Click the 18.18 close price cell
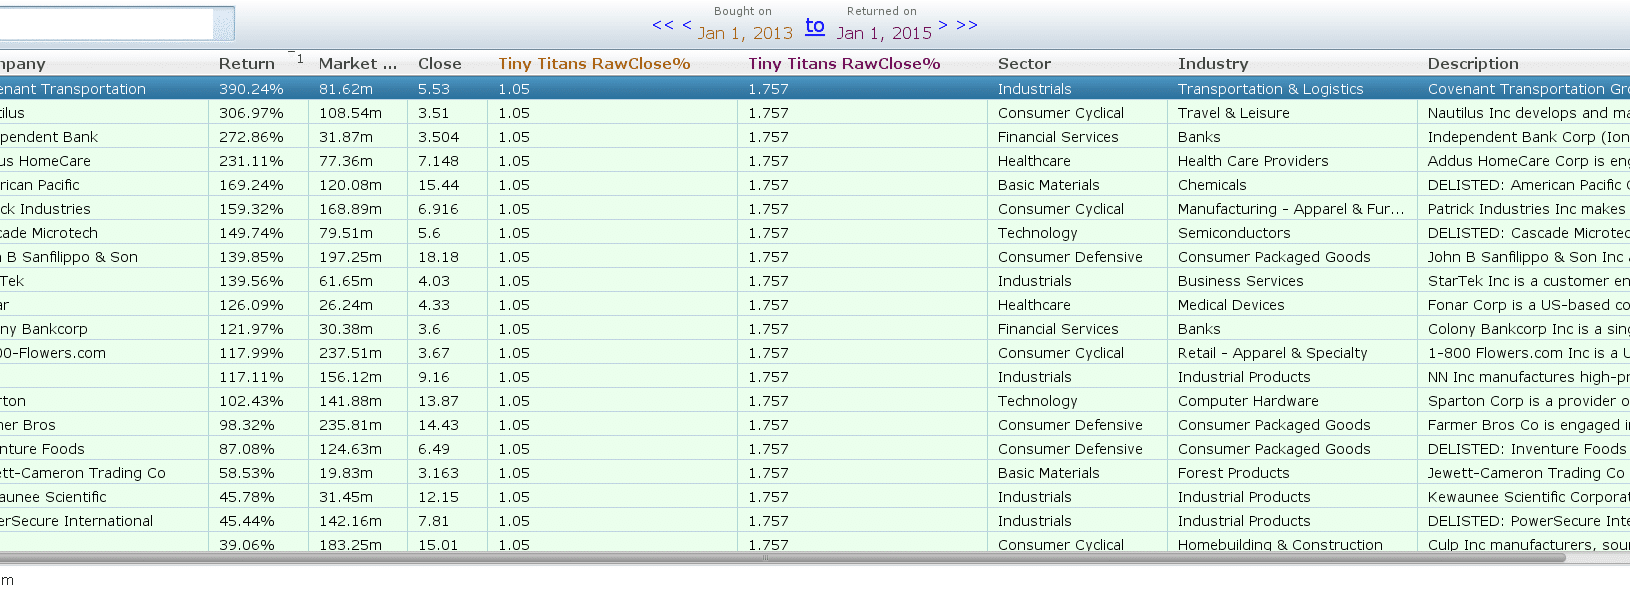The width and height of the screenshot is (1630, 590). pyautogui.click(x=447, y=257)
